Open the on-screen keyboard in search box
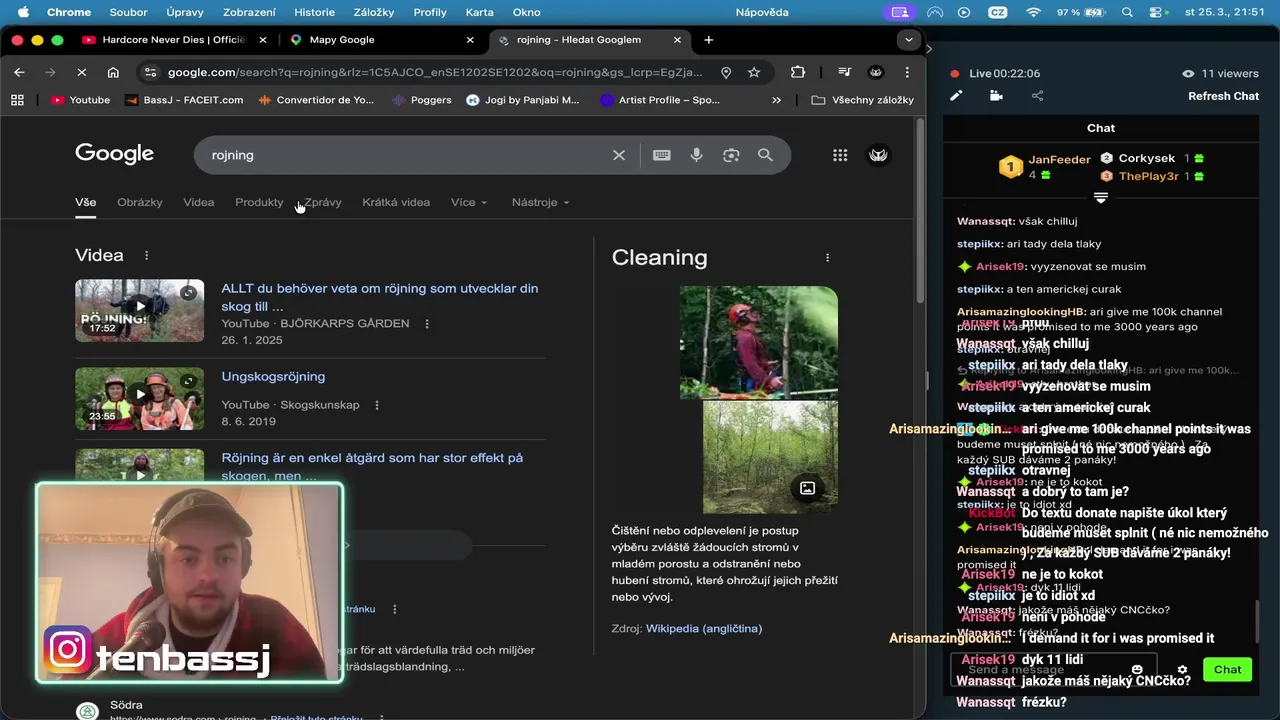 point(662,155)
